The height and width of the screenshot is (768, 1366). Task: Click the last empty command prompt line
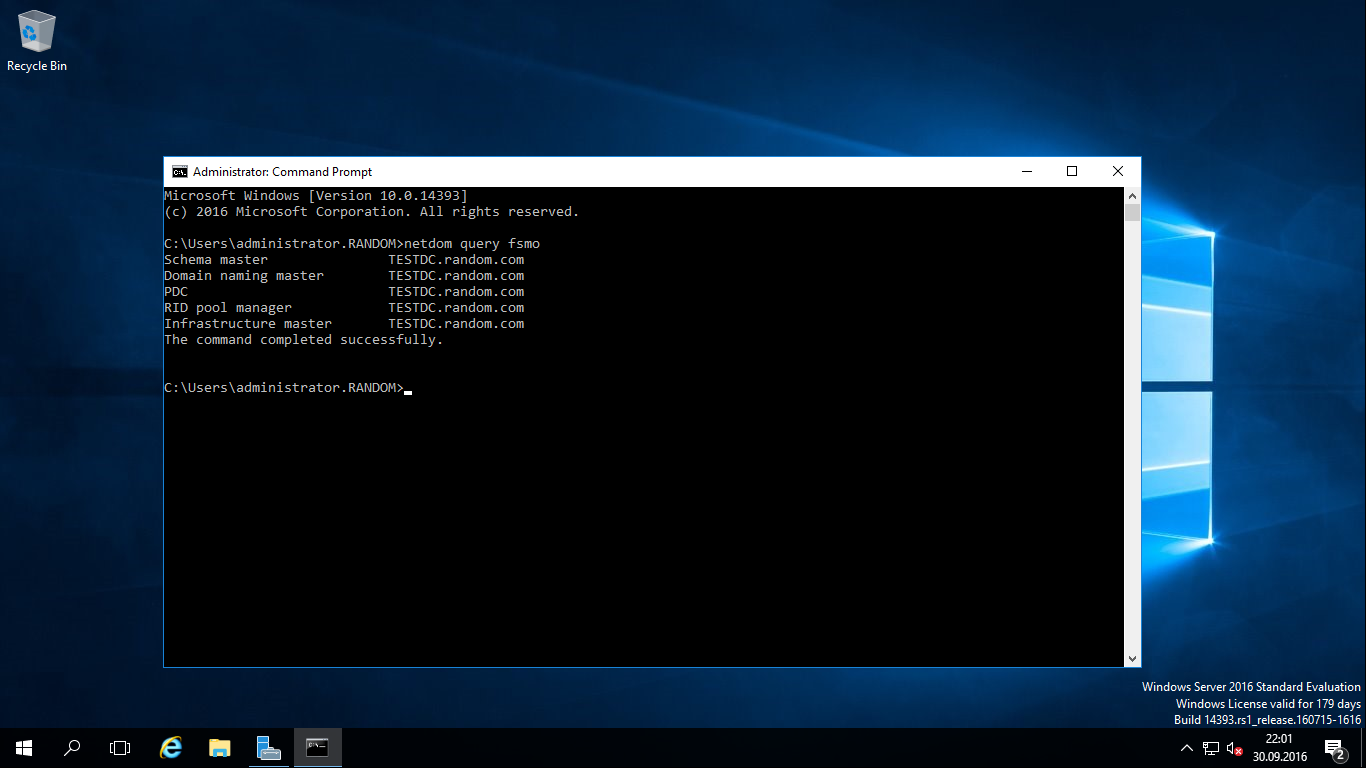[x=288, y=388]
